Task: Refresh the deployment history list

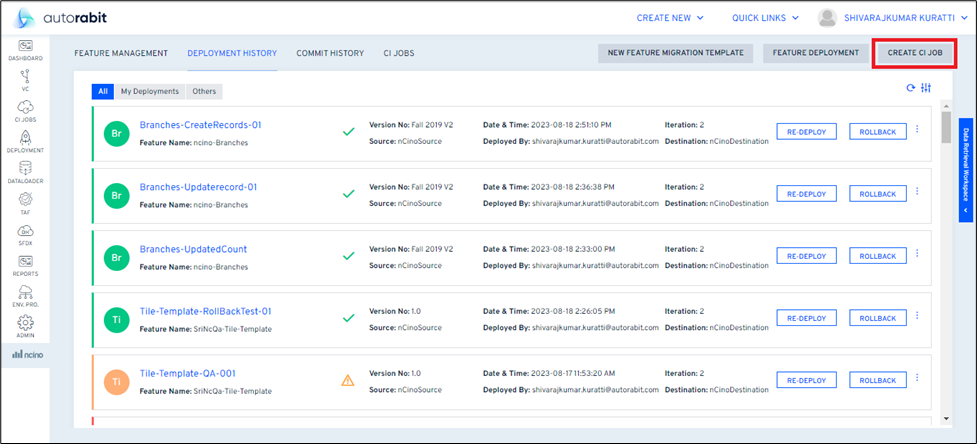Action: [x=910, y=88]
